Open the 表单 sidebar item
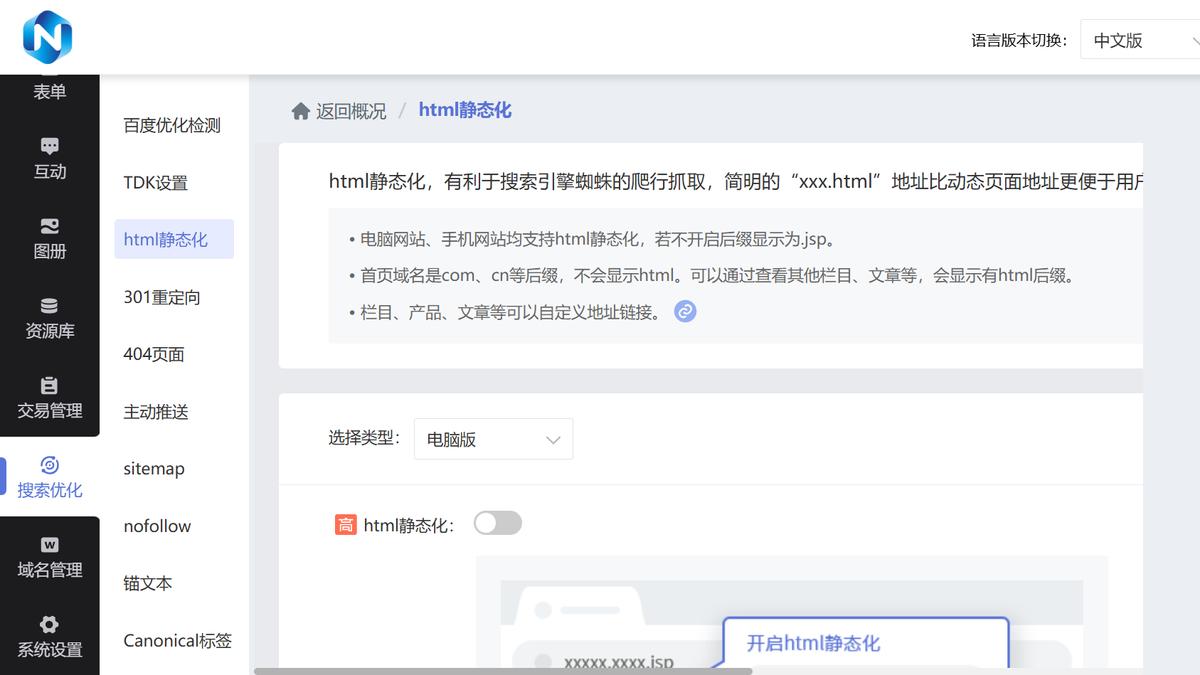 click(50, 91)
